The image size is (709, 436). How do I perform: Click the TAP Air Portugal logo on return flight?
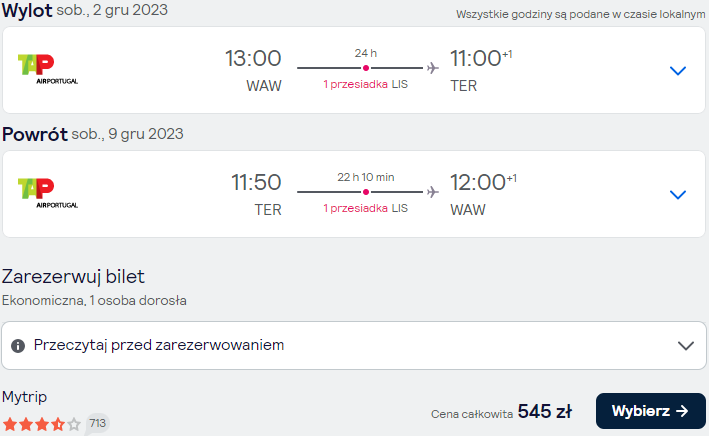[47, 193]
